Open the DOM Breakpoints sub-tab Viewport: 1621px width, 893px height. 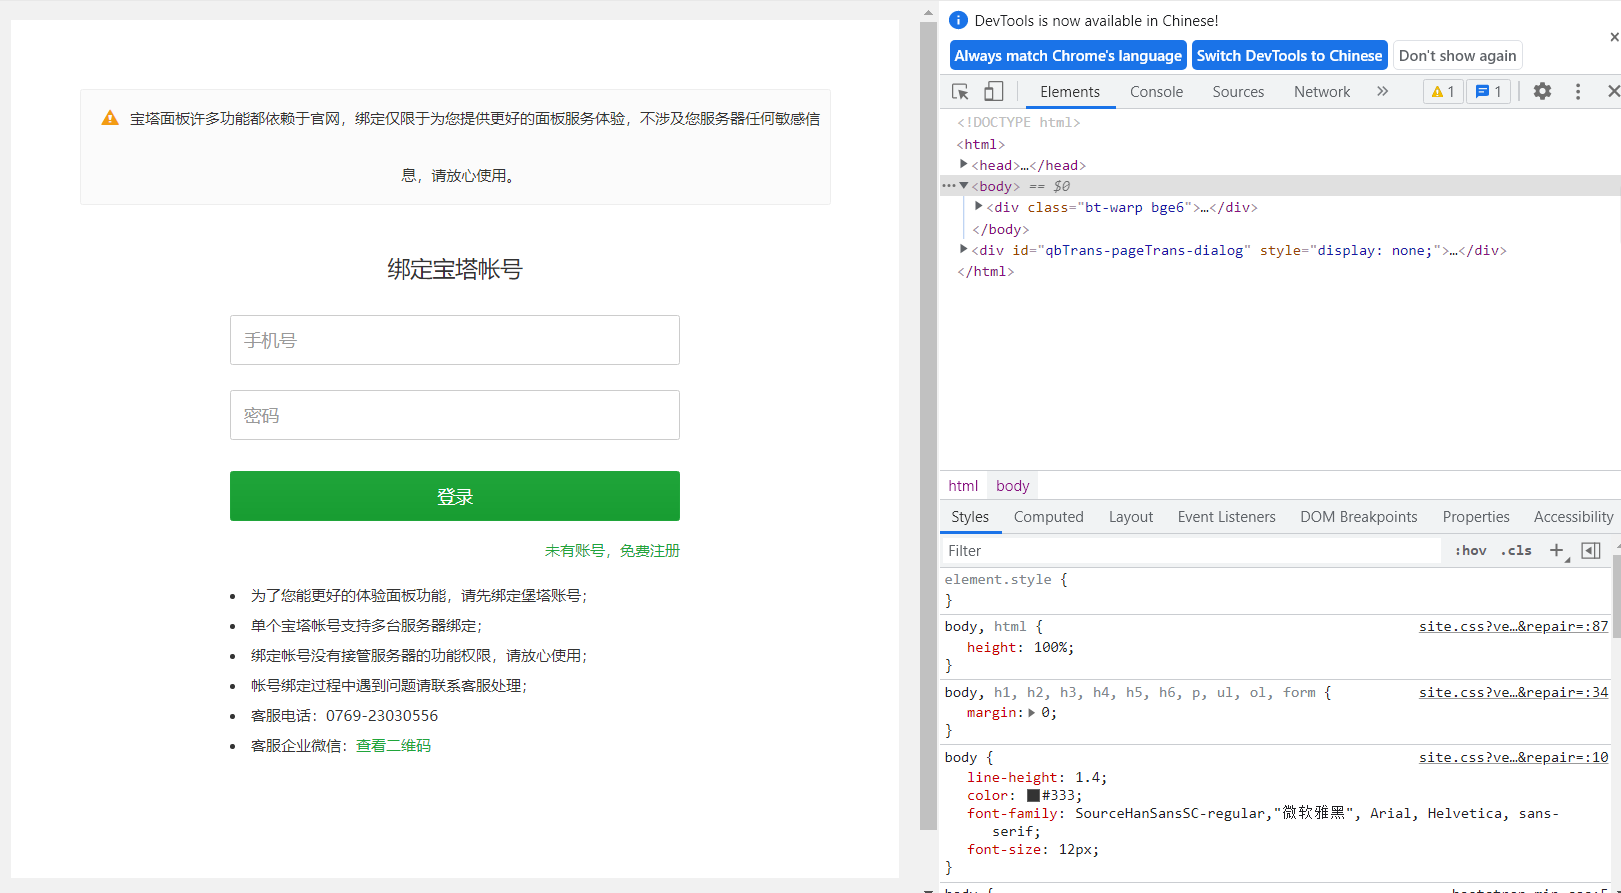click(1358, 516)
